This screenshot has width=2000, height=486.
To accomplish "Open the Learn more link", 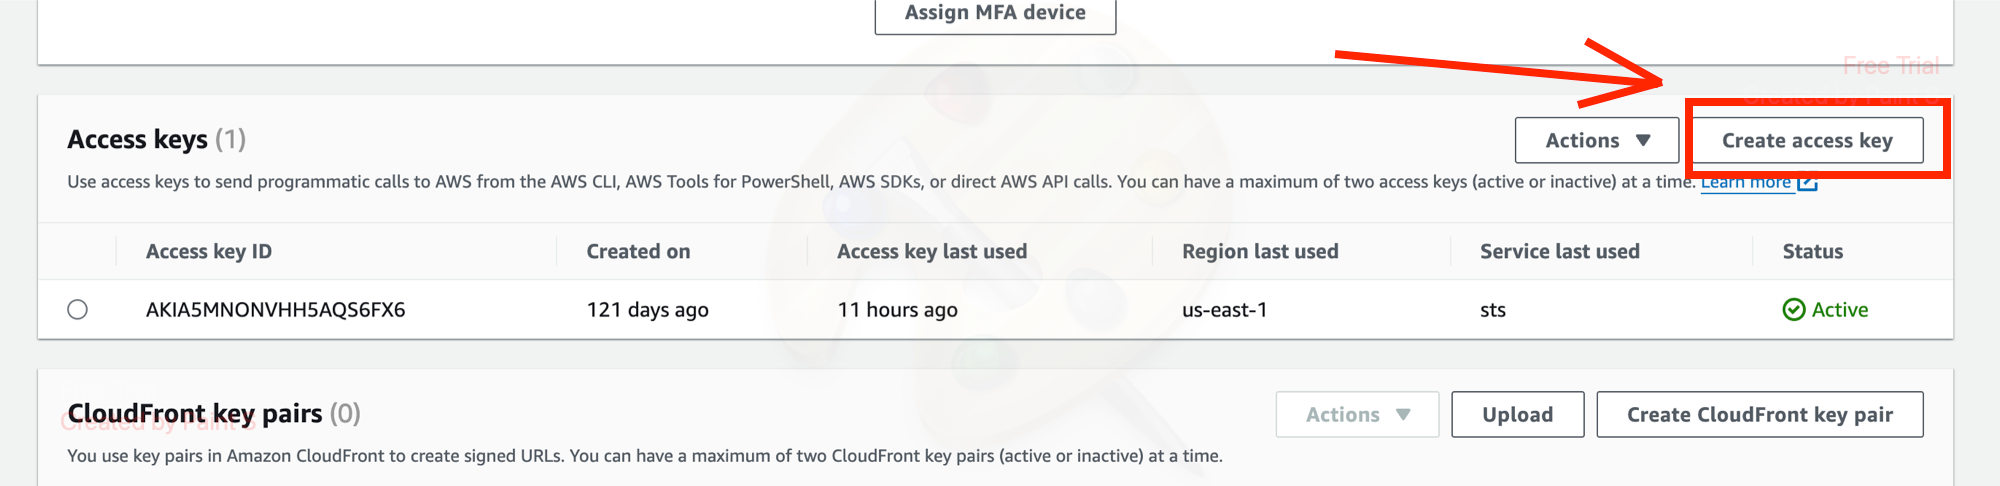I will tap(1746, 183).
